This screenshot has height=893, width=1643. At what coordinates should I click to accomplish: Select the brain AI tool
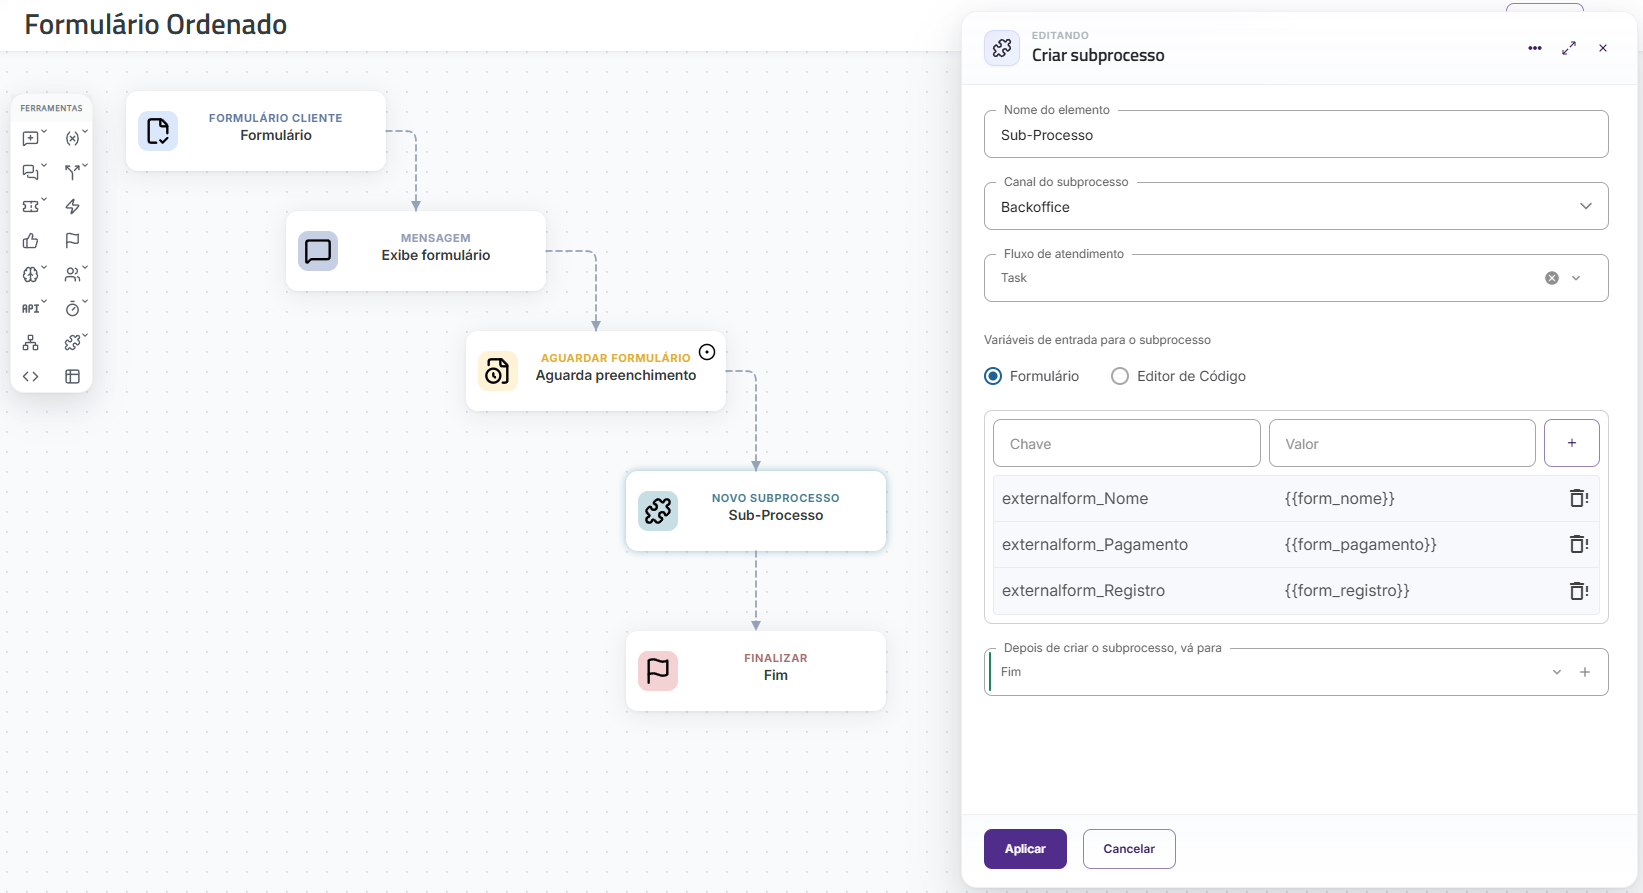31,275
